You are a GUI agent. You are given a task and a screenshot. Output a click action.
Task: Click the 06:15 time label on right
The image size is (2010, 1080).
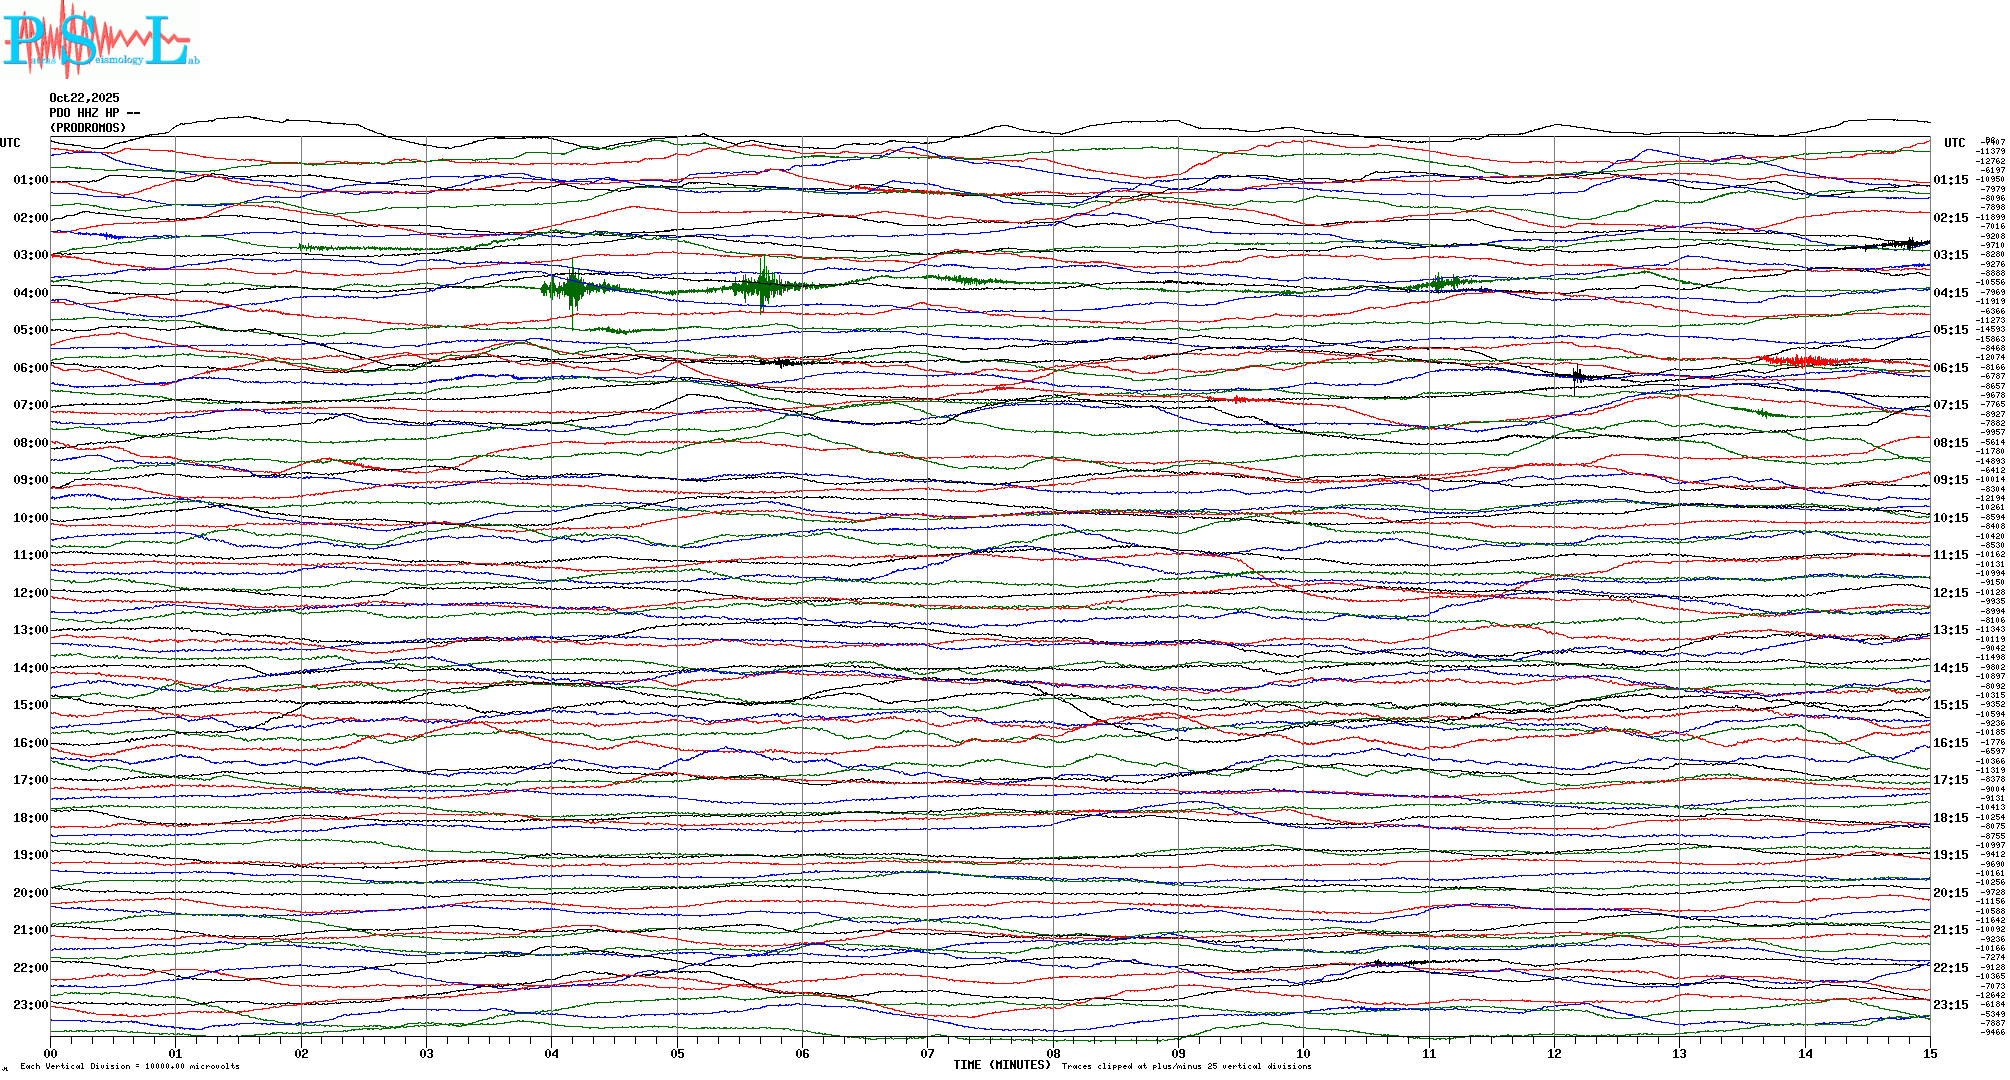(x=1950, y=368)
